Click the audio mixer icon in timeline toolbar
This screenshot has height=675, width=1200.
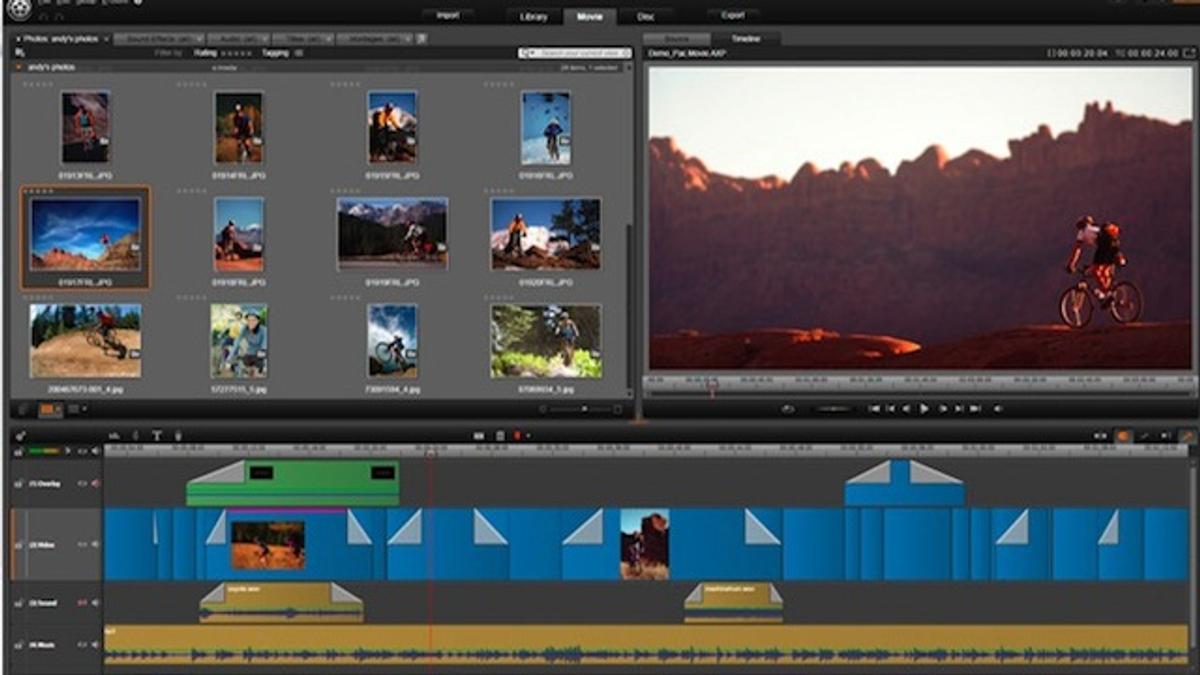coord(114,435)
